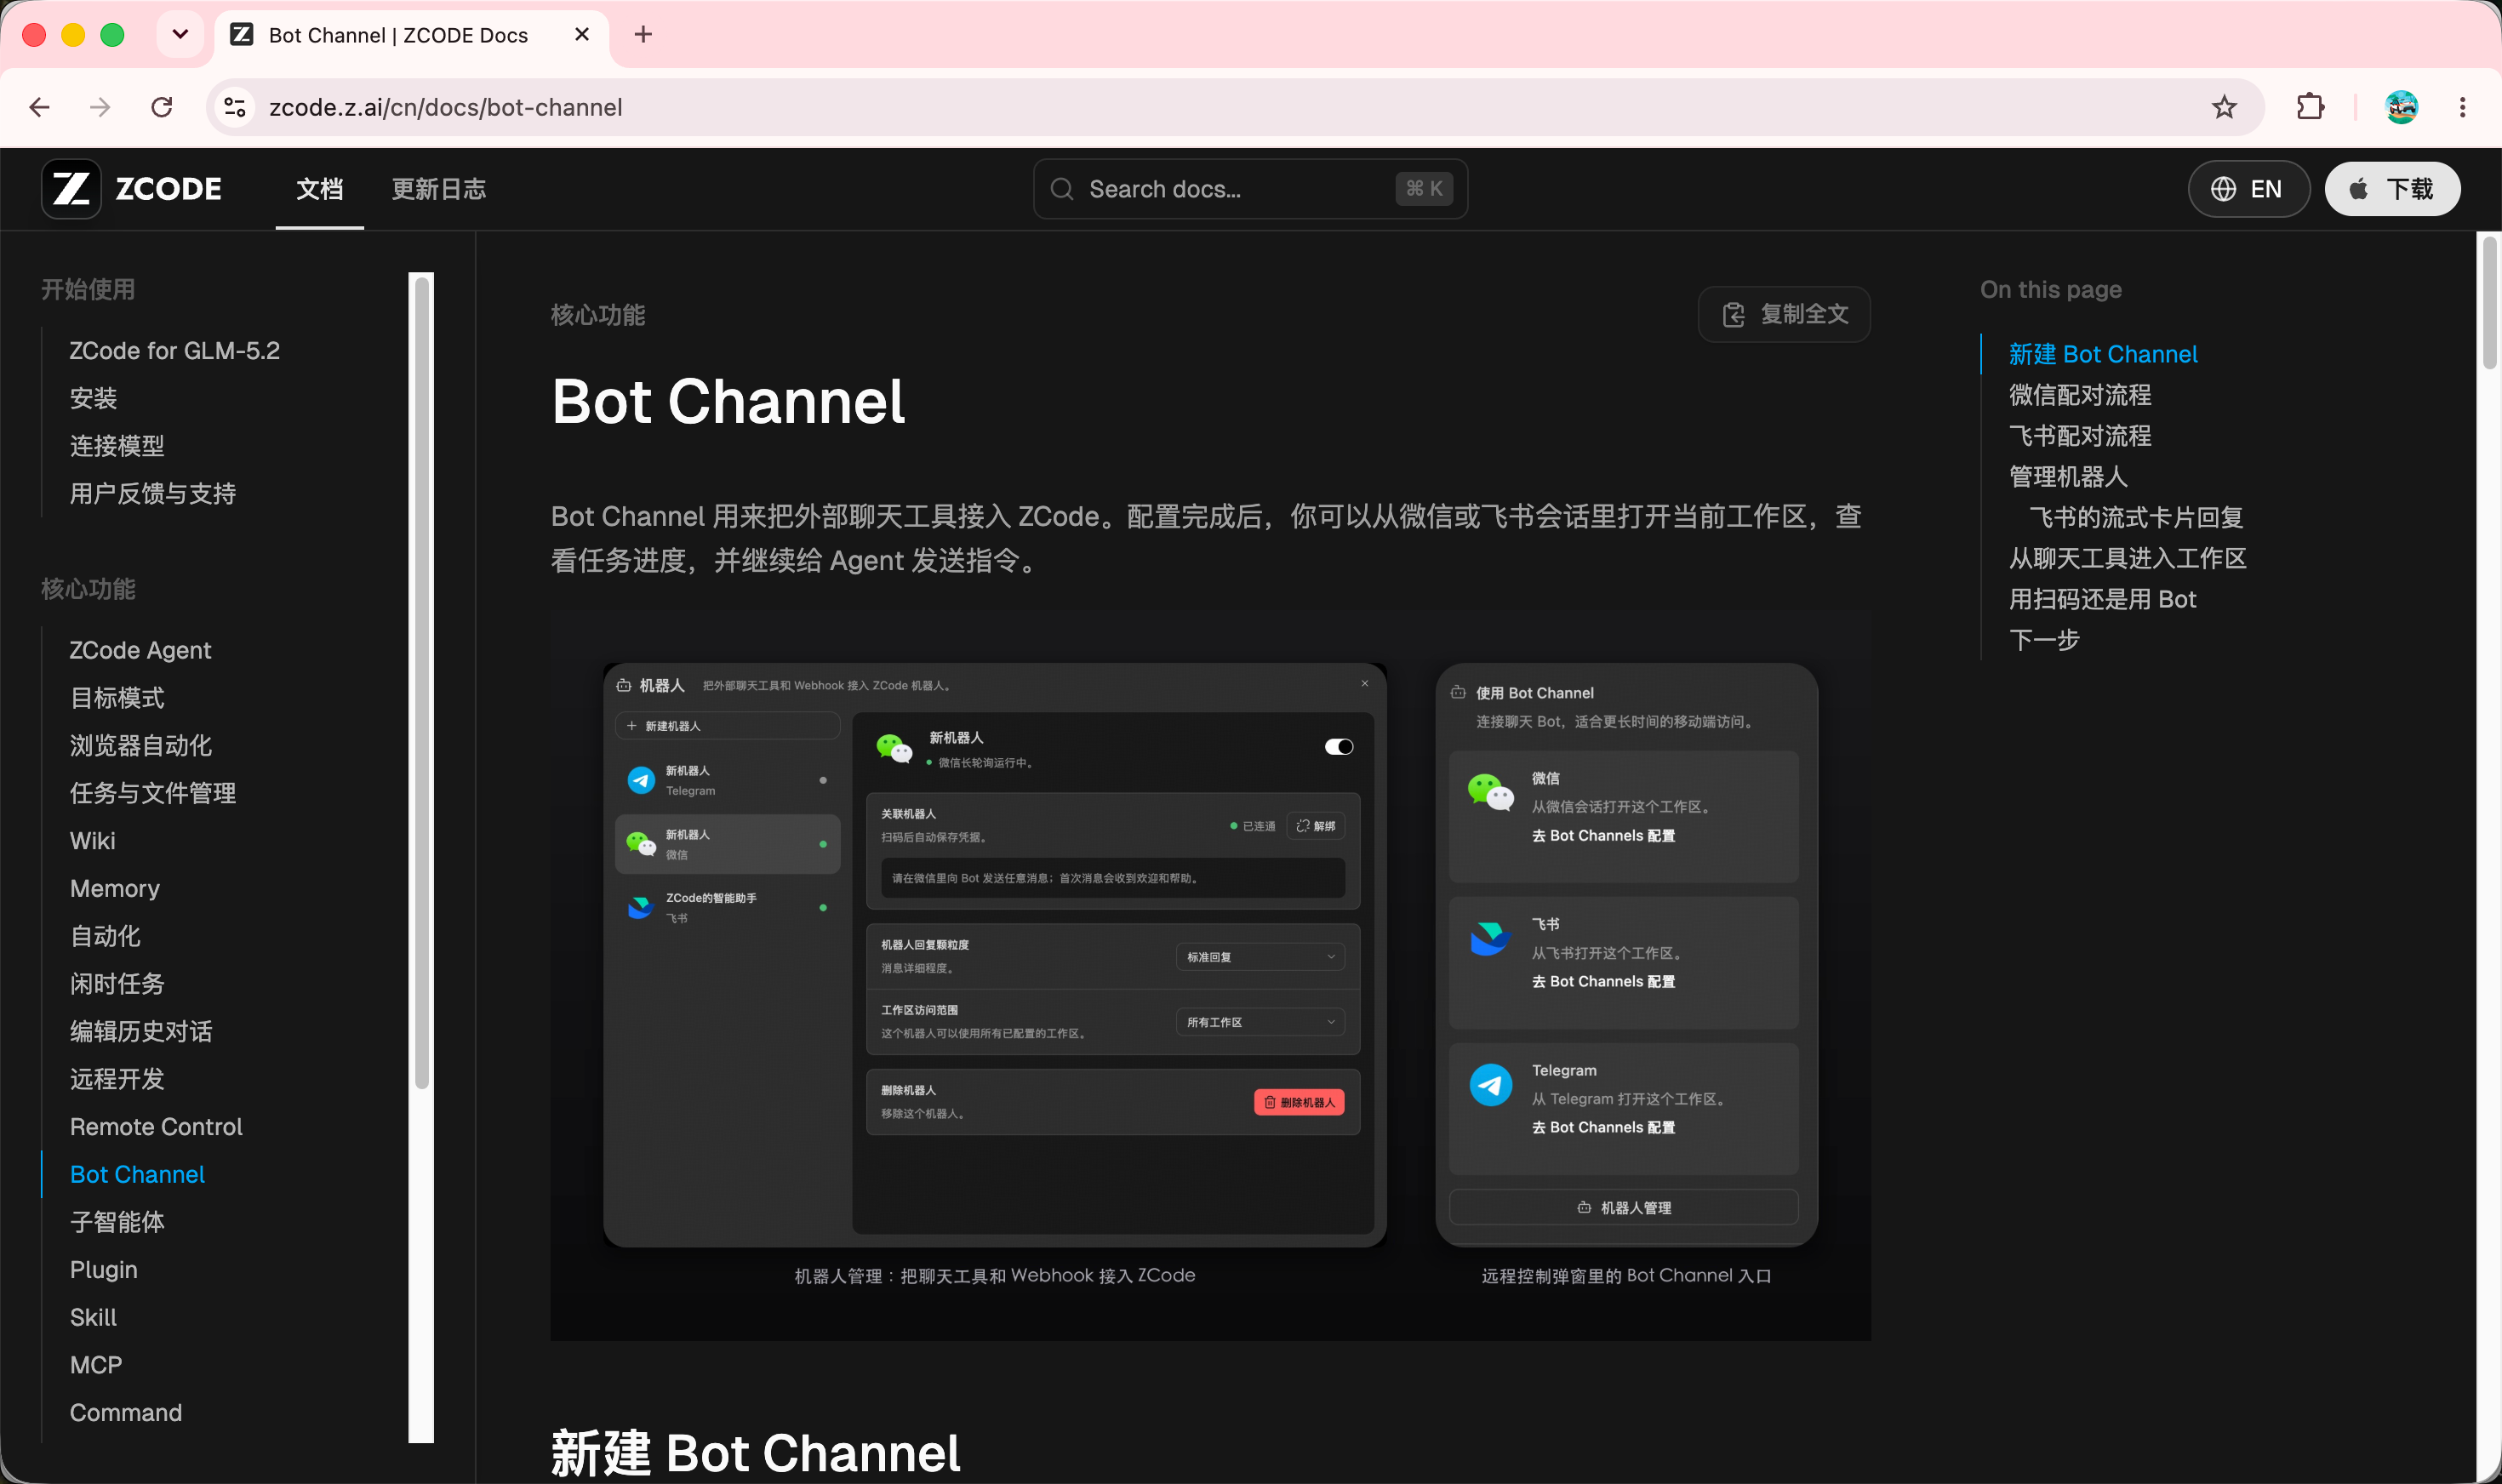Open the 更新日志 tab

(439, 189)
